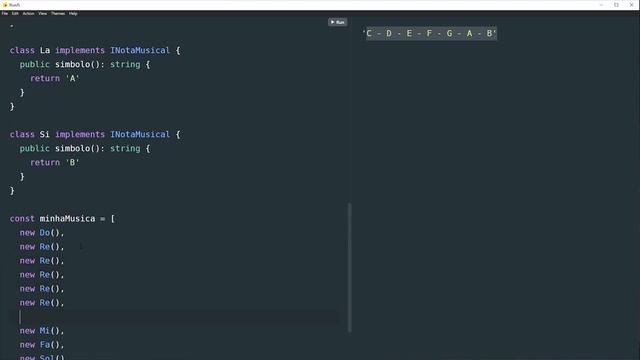Click the RunJS app icon in title bar
640x360 pixels.
pos(5,5)
